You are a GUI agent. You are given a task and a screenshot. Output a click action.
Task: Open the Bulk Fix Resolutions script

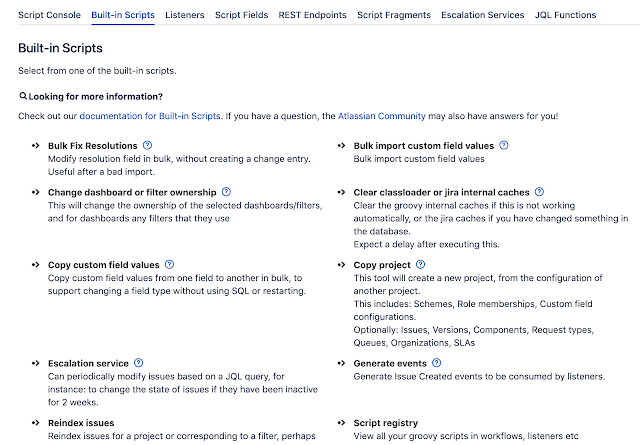[x=93, y=146]
